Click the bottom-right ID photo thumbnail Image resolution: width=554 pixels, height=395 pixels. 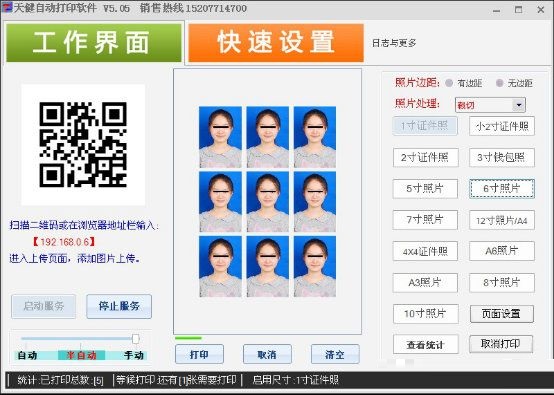coord(315,267)
